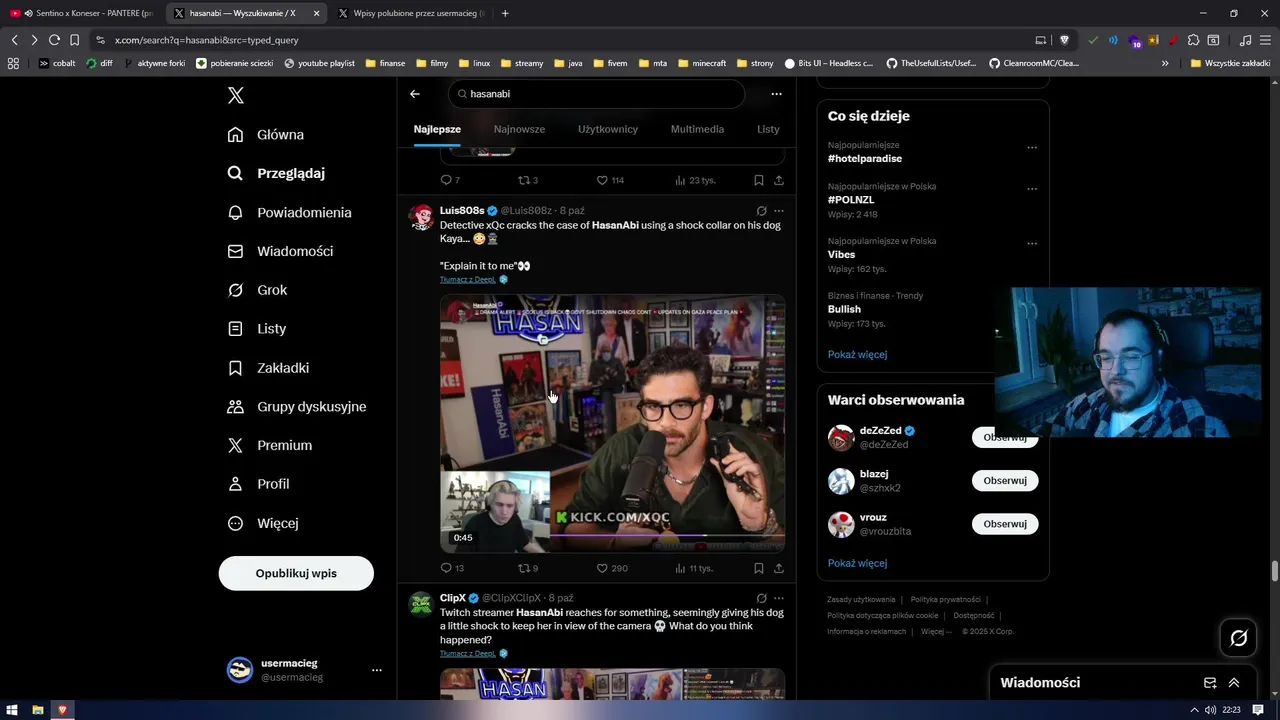
Task: Click Tłumacz z DeepL under Luis808s post
Action: [468, 279]
